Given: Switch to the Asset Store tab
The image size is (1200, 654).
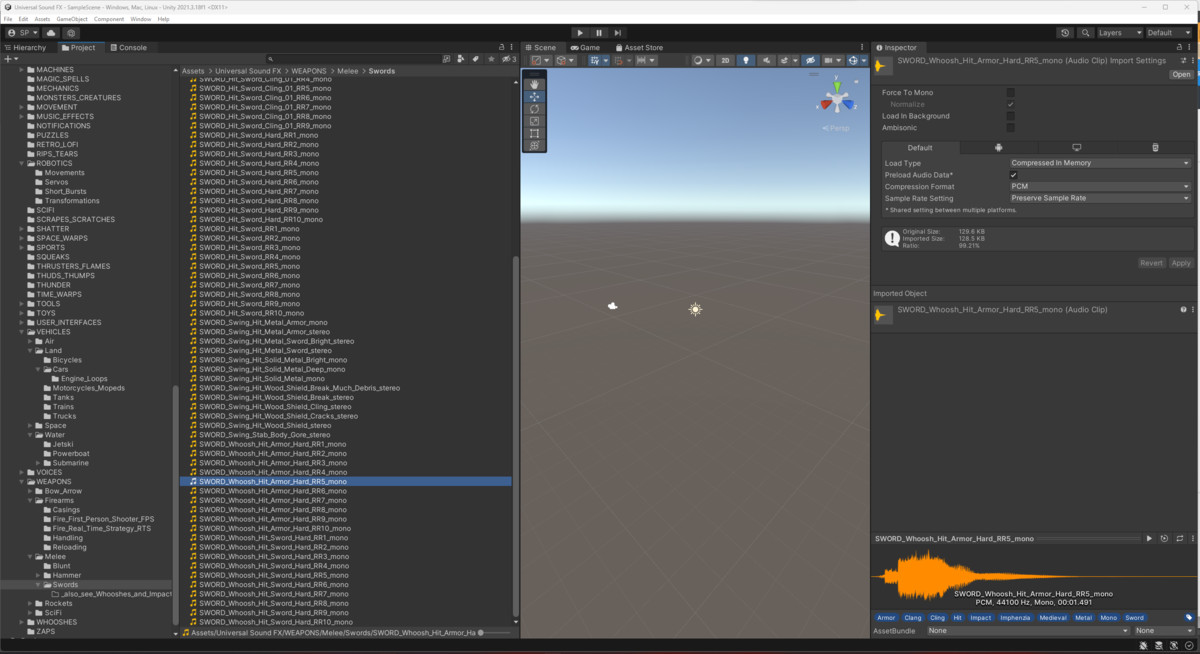Looking at the screenshot, I should [640, 47].
